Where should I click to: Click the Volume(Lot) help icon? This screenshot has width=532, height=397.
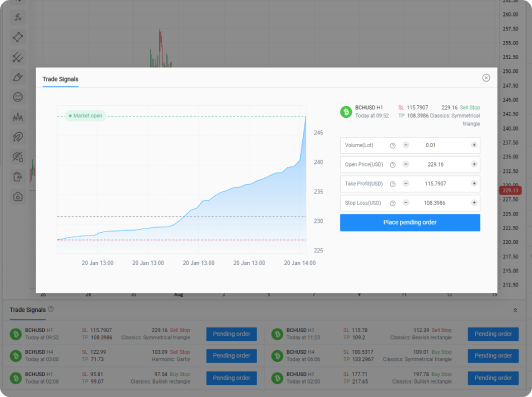[393, 146]
